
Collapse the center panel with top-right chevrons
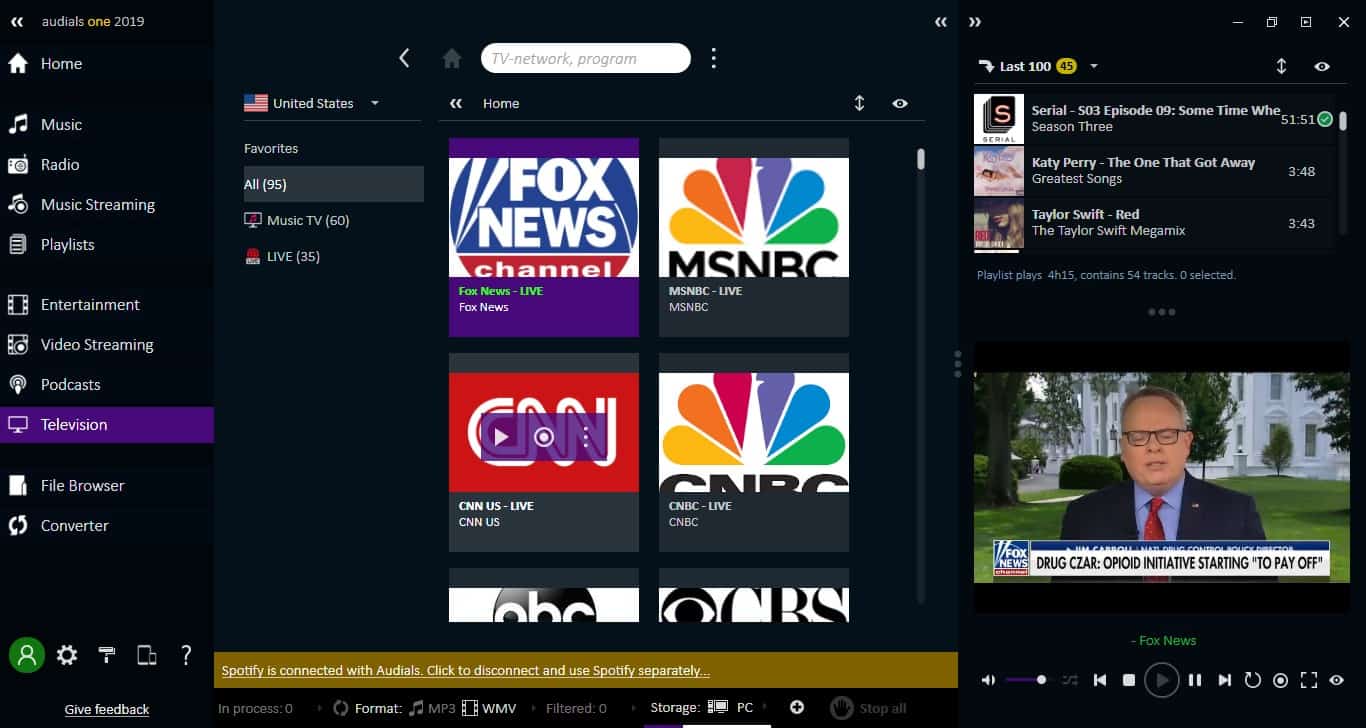pos(941,21)
